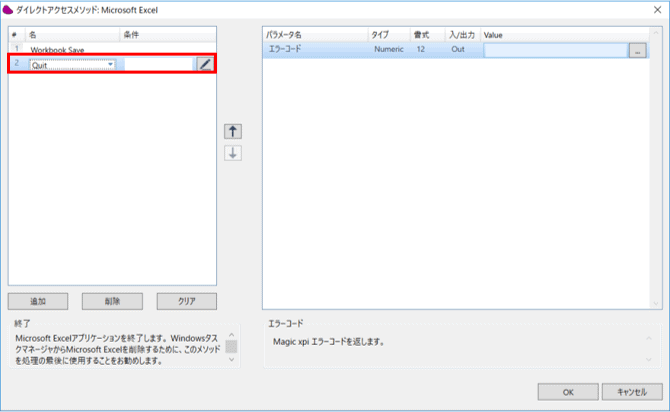
Task: Close the dialog with the X button
Action: (654, 9)
